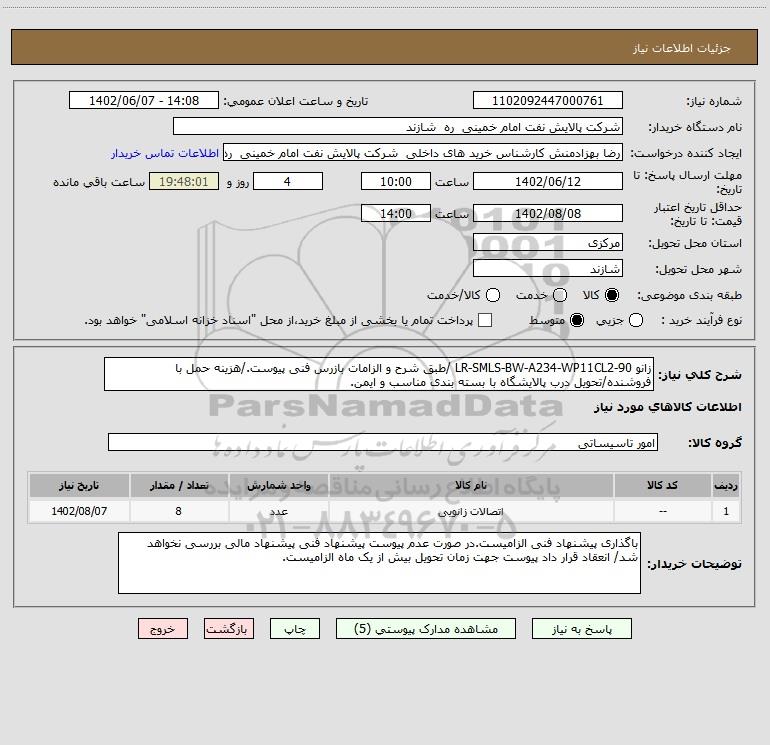Click the goods group field امور تاسیساتی

click(x=383, y=442)
